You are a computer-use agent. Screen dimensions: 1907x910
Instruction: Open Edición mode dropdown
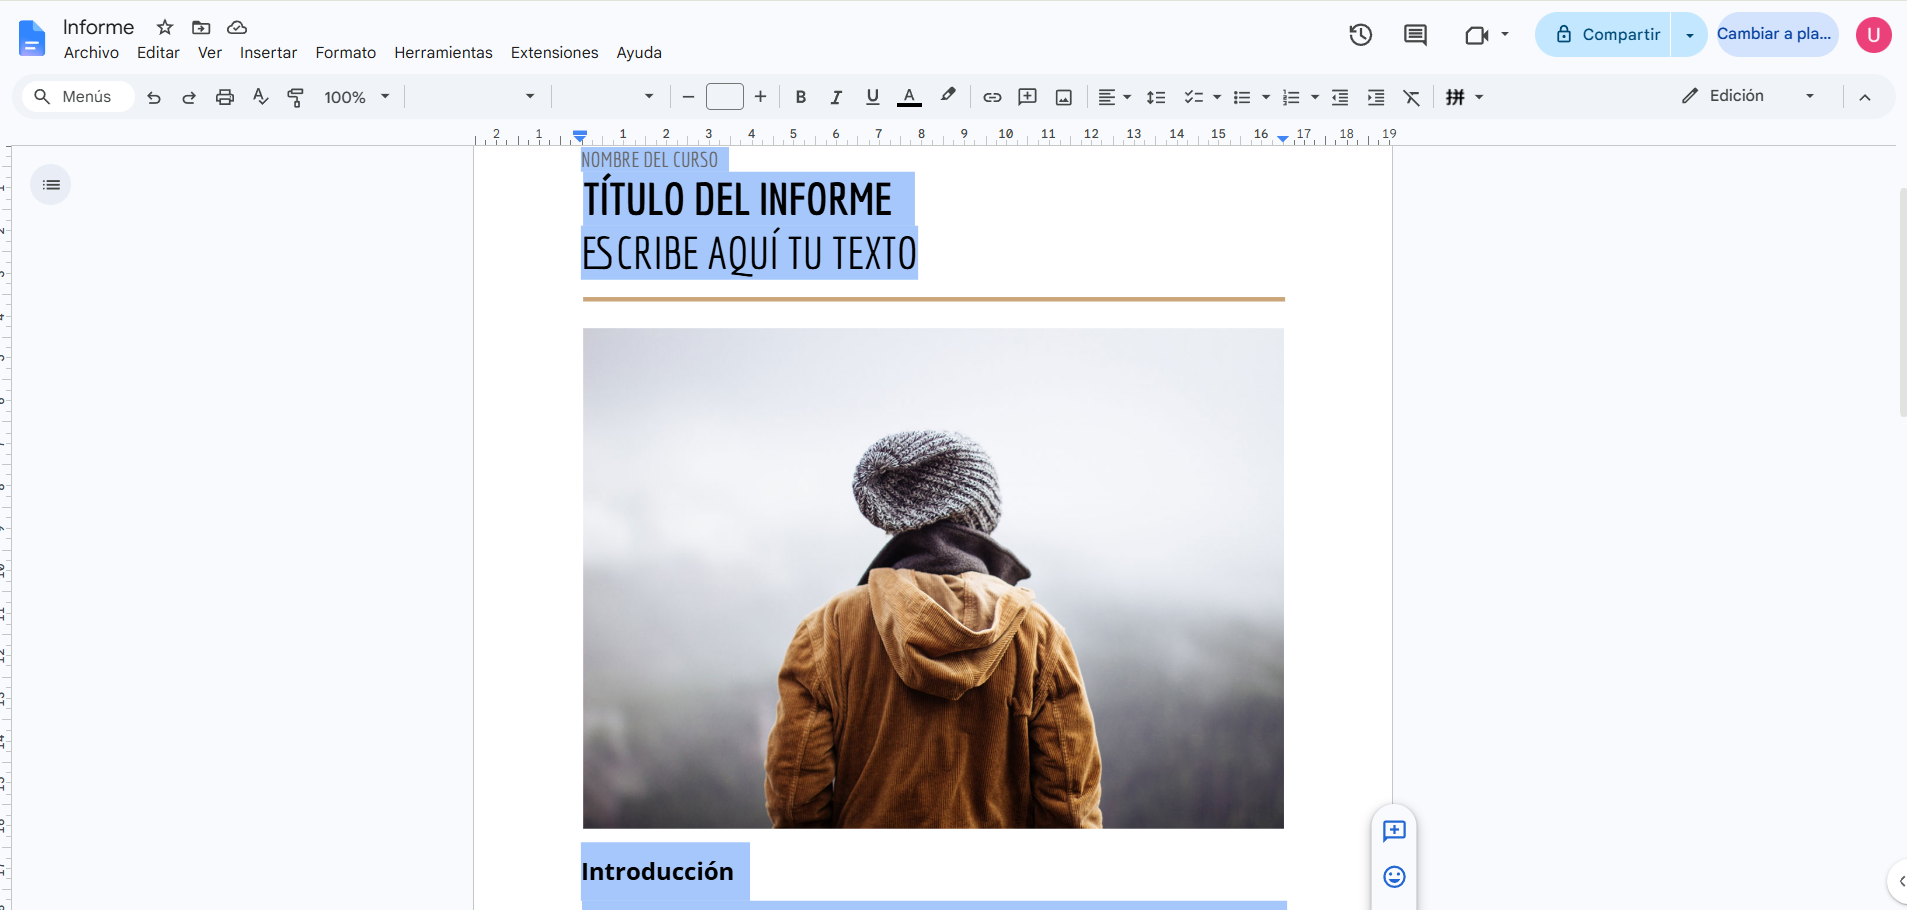point(1748,96)
